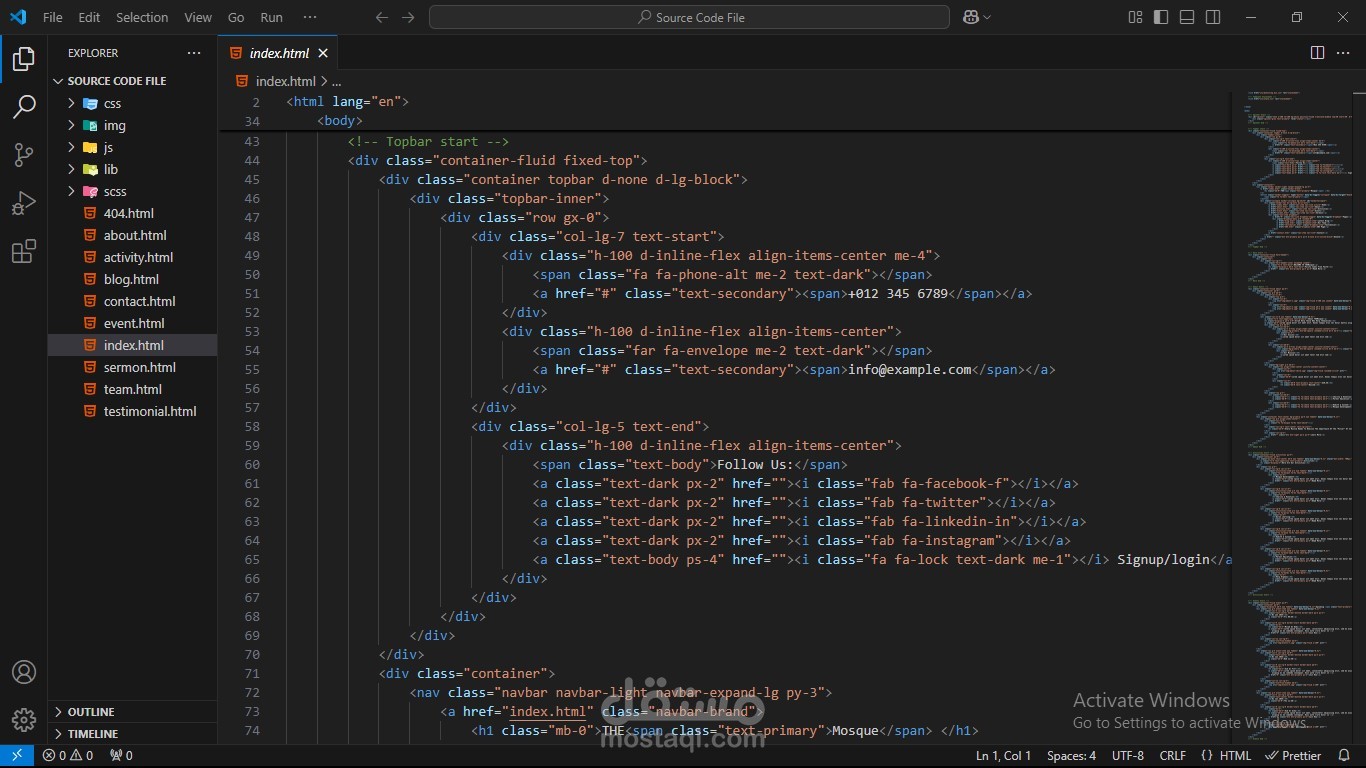Open the Copilot dropdown arrow
1366x768 pixels.
[988, 17]
